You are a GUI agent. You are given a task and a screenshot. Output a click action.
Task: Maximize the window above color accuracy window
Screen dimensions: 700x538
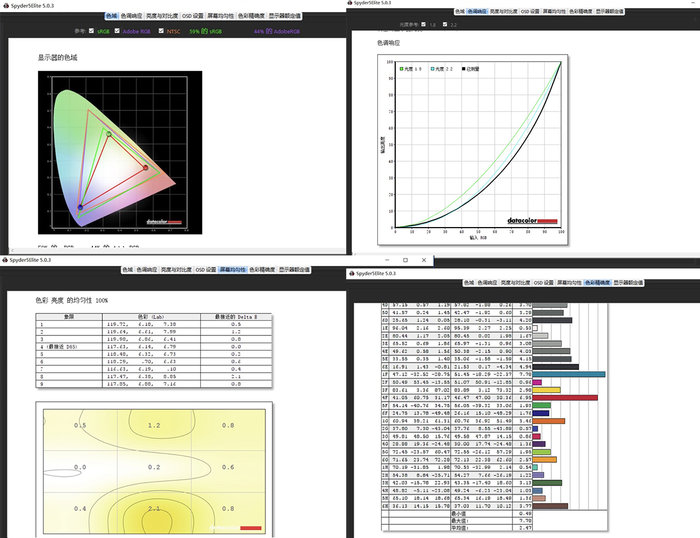coord(405,260)
